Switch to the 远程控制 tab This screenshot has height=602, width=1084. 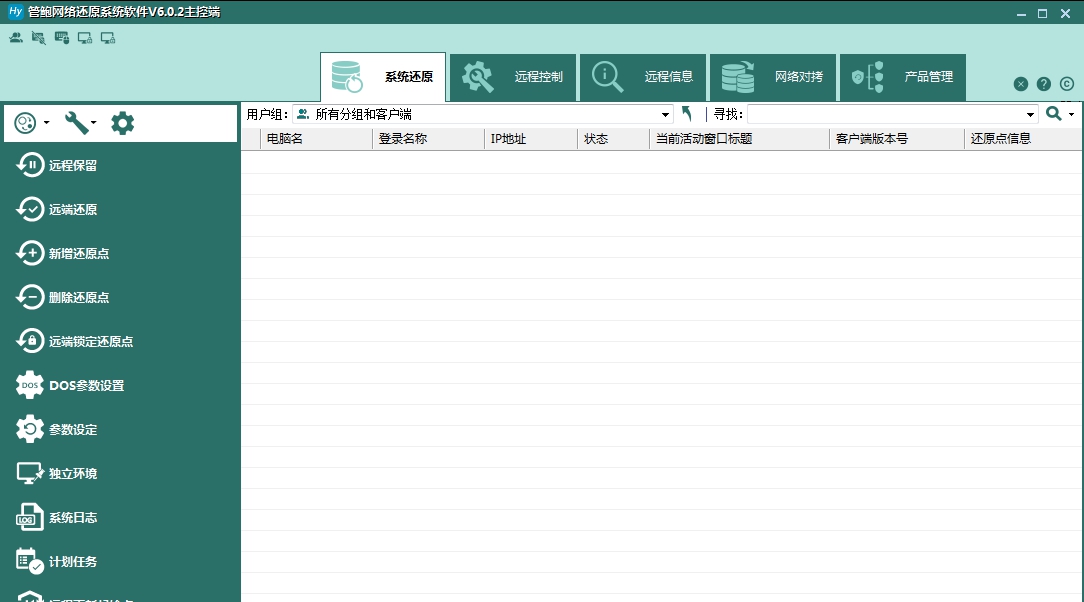click(513, 77)
